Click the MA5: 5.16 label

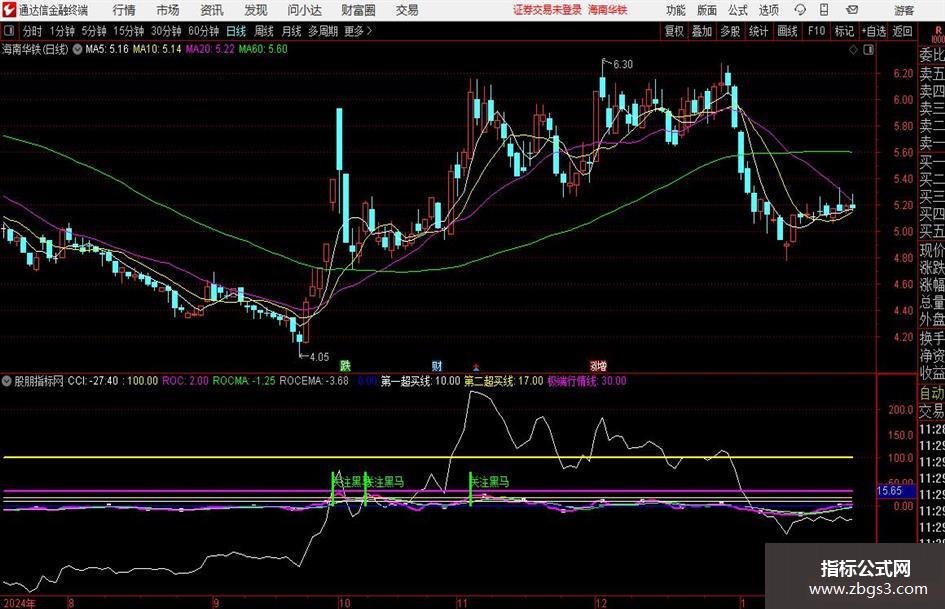(107, 49)
